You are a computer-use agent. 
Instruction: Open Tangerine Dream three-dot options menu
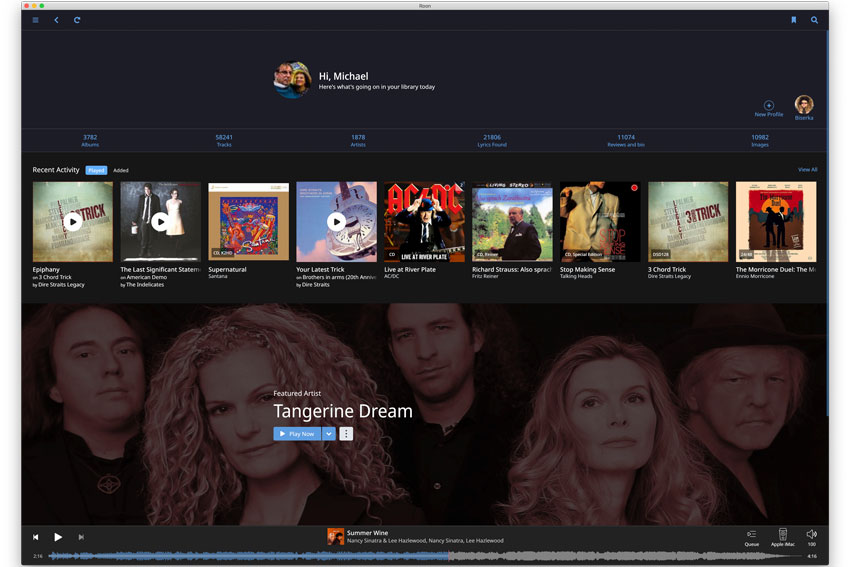tap(346, 434)
